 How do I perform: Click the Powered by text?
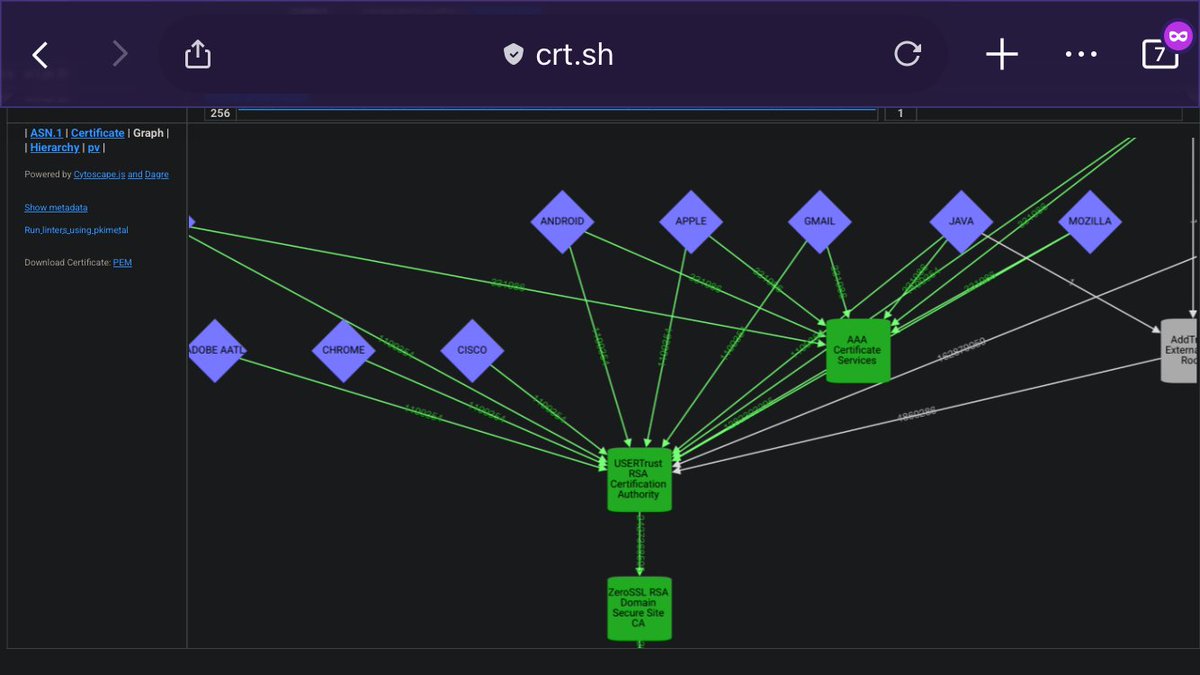click(48, 174)
